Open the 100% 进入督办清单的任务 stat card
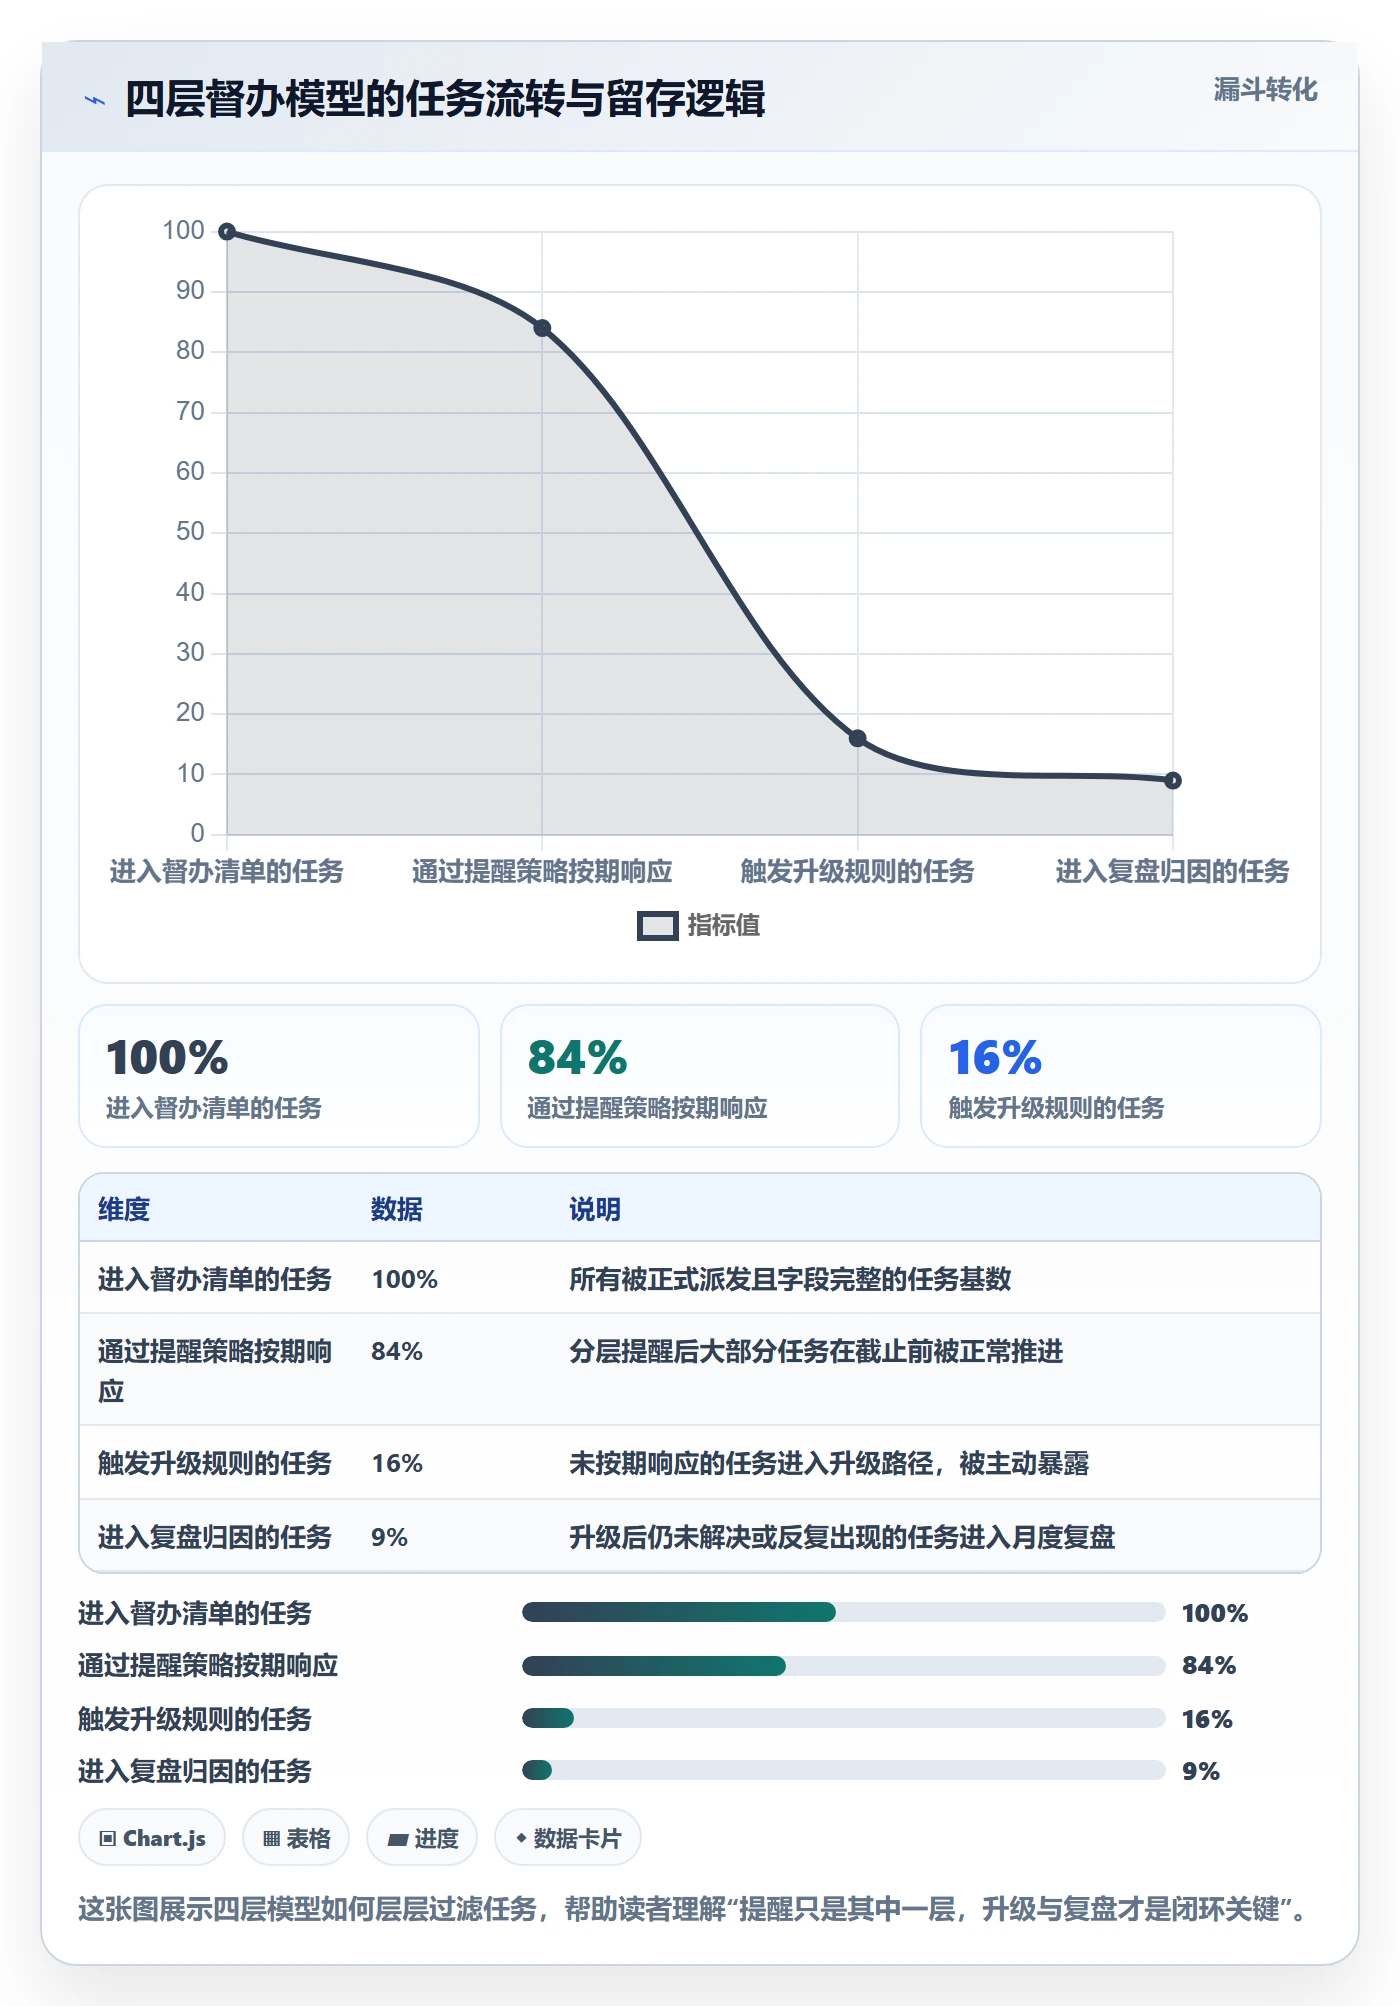 coord(279,1076)
